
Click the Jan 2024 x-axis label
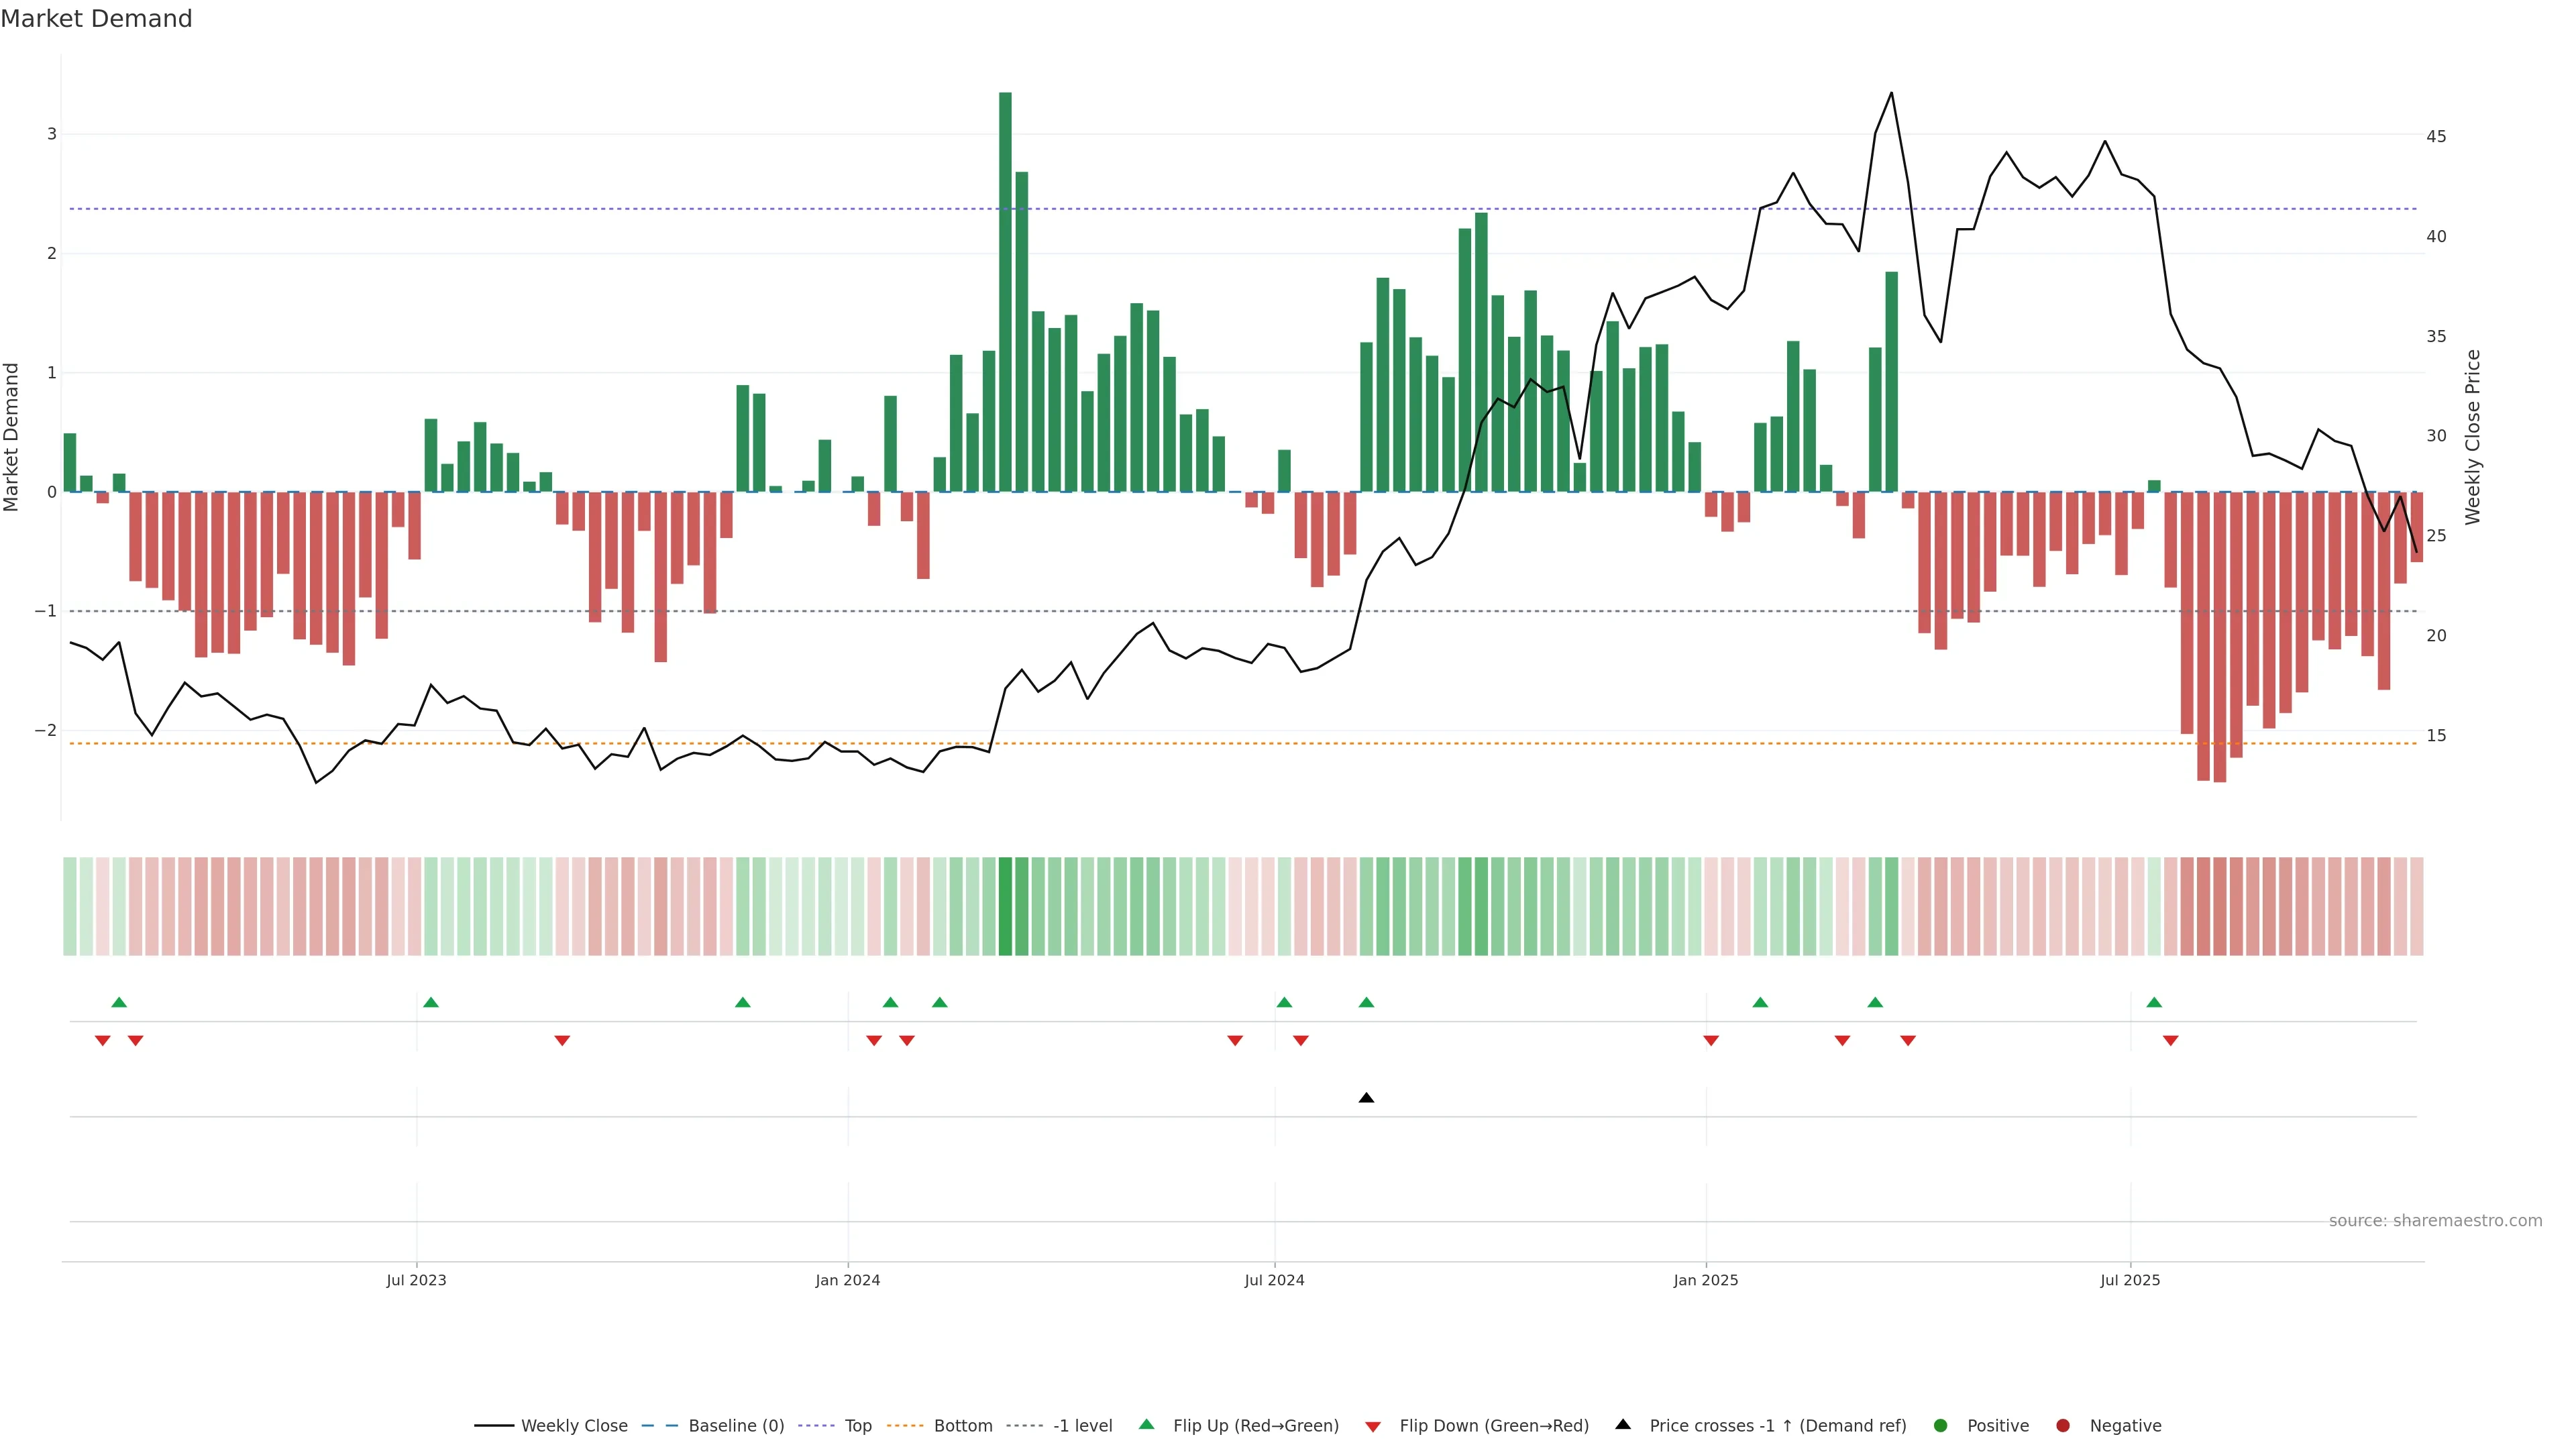[847, 1280]
